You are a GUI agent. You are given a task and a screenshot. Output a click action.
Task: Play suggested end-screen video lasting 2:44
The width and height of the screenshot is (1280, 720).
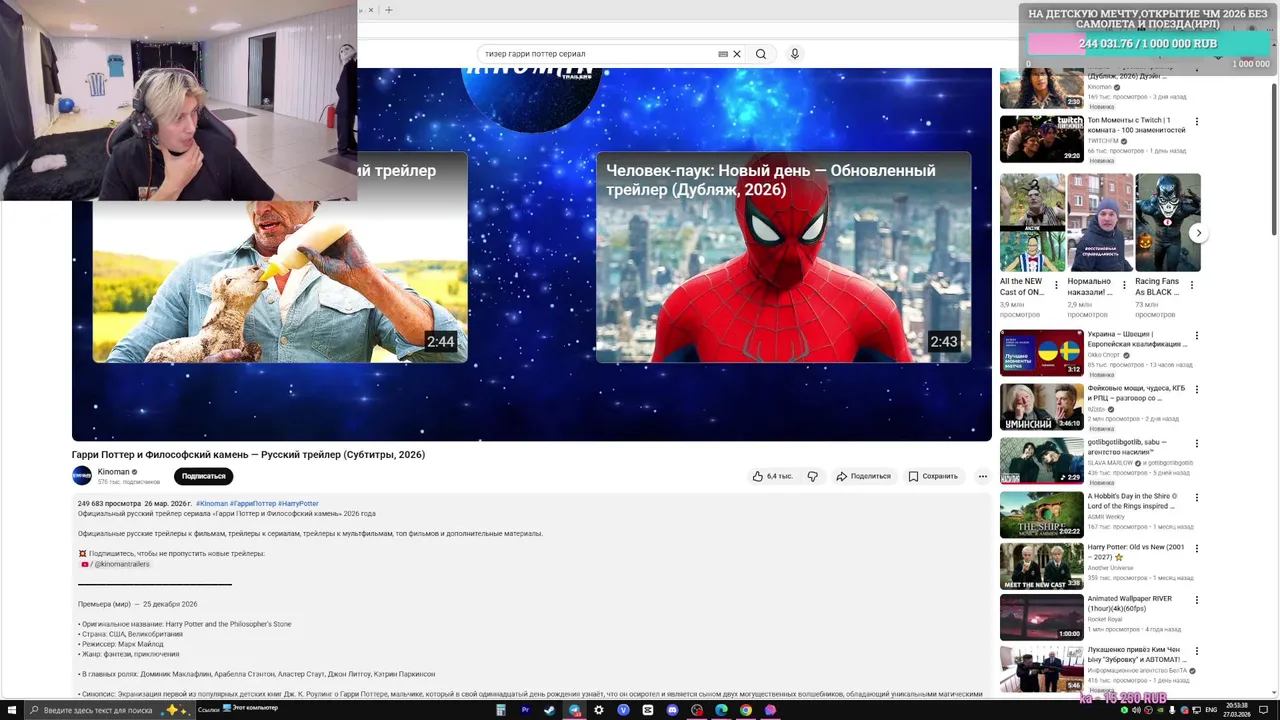(280, 257)
